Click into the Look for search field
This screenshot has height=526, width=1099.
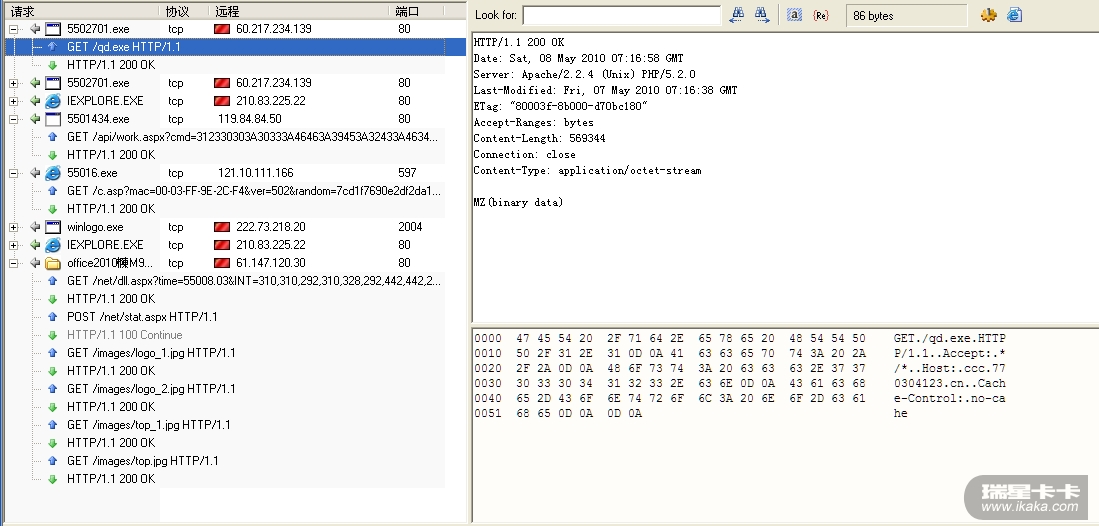pos(622,15)
